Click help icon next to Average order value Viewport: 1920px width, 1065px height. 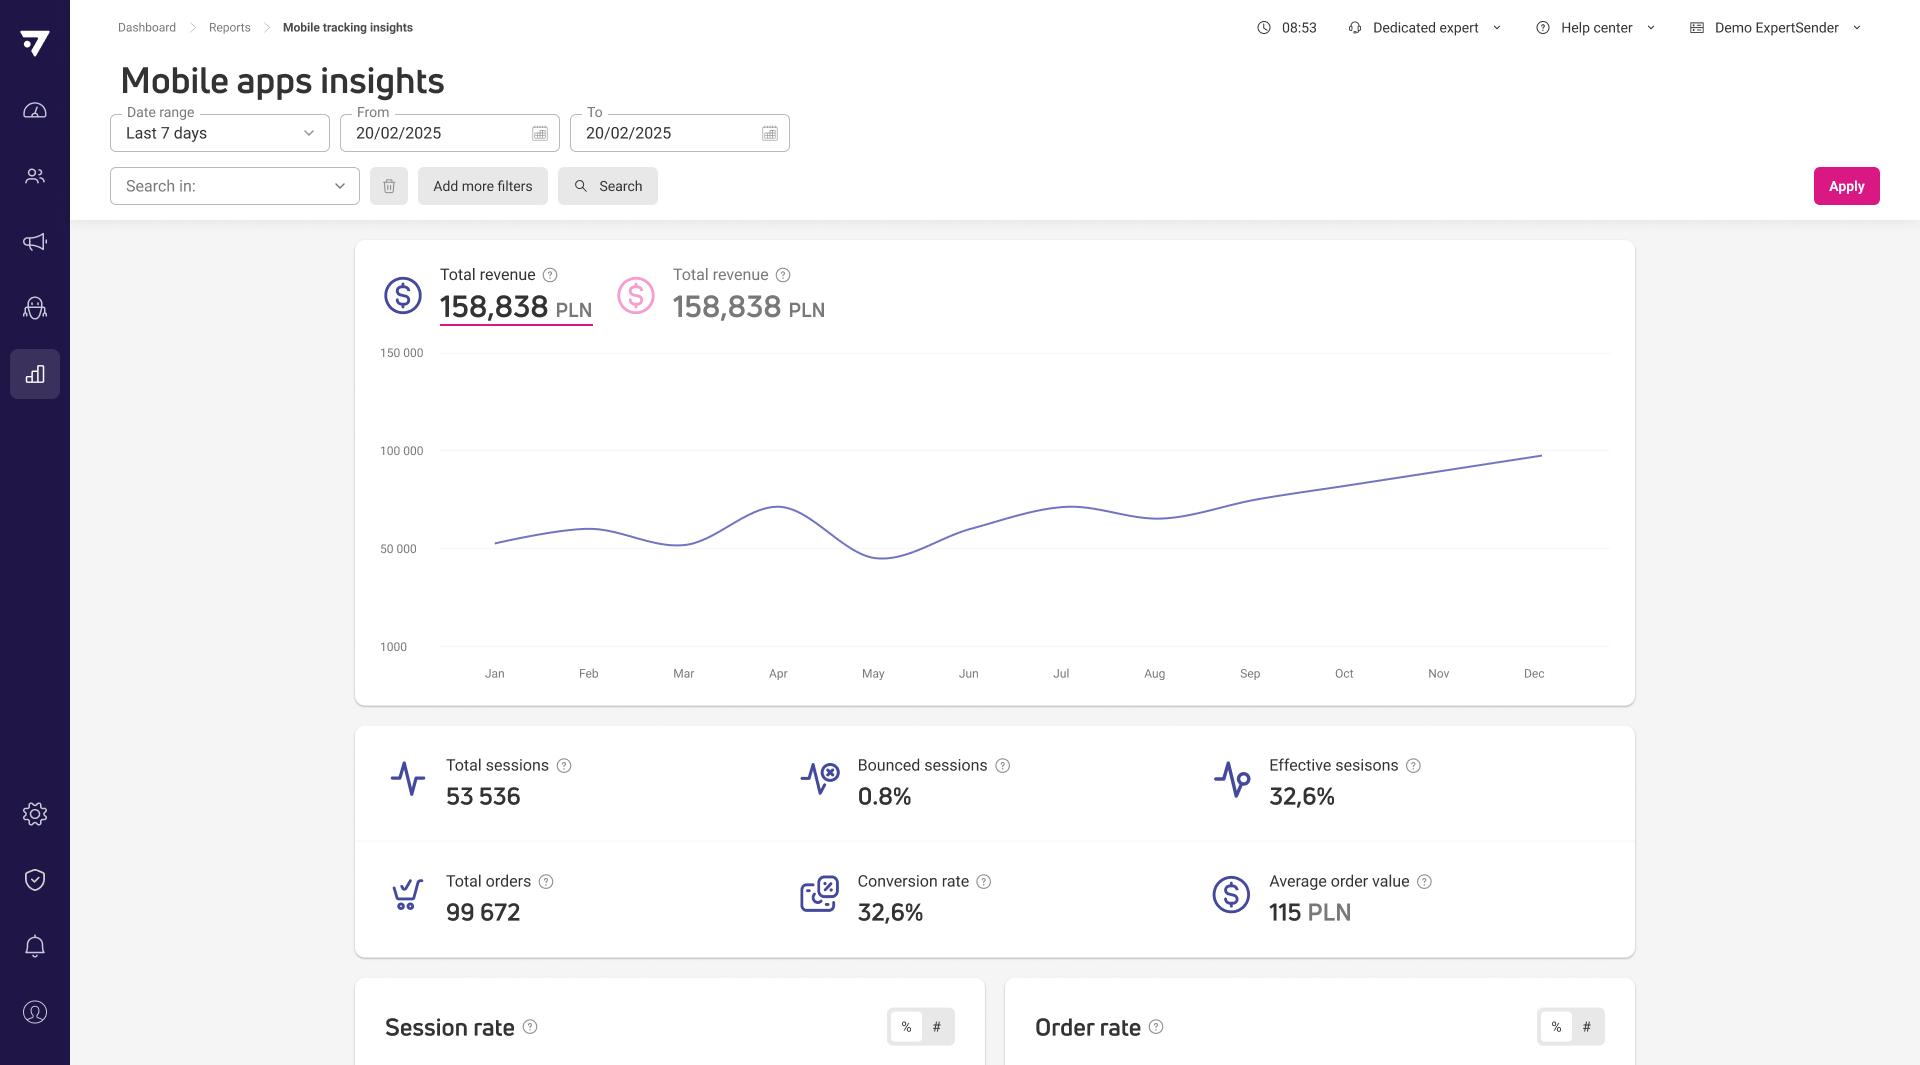tap(1425, 882)
